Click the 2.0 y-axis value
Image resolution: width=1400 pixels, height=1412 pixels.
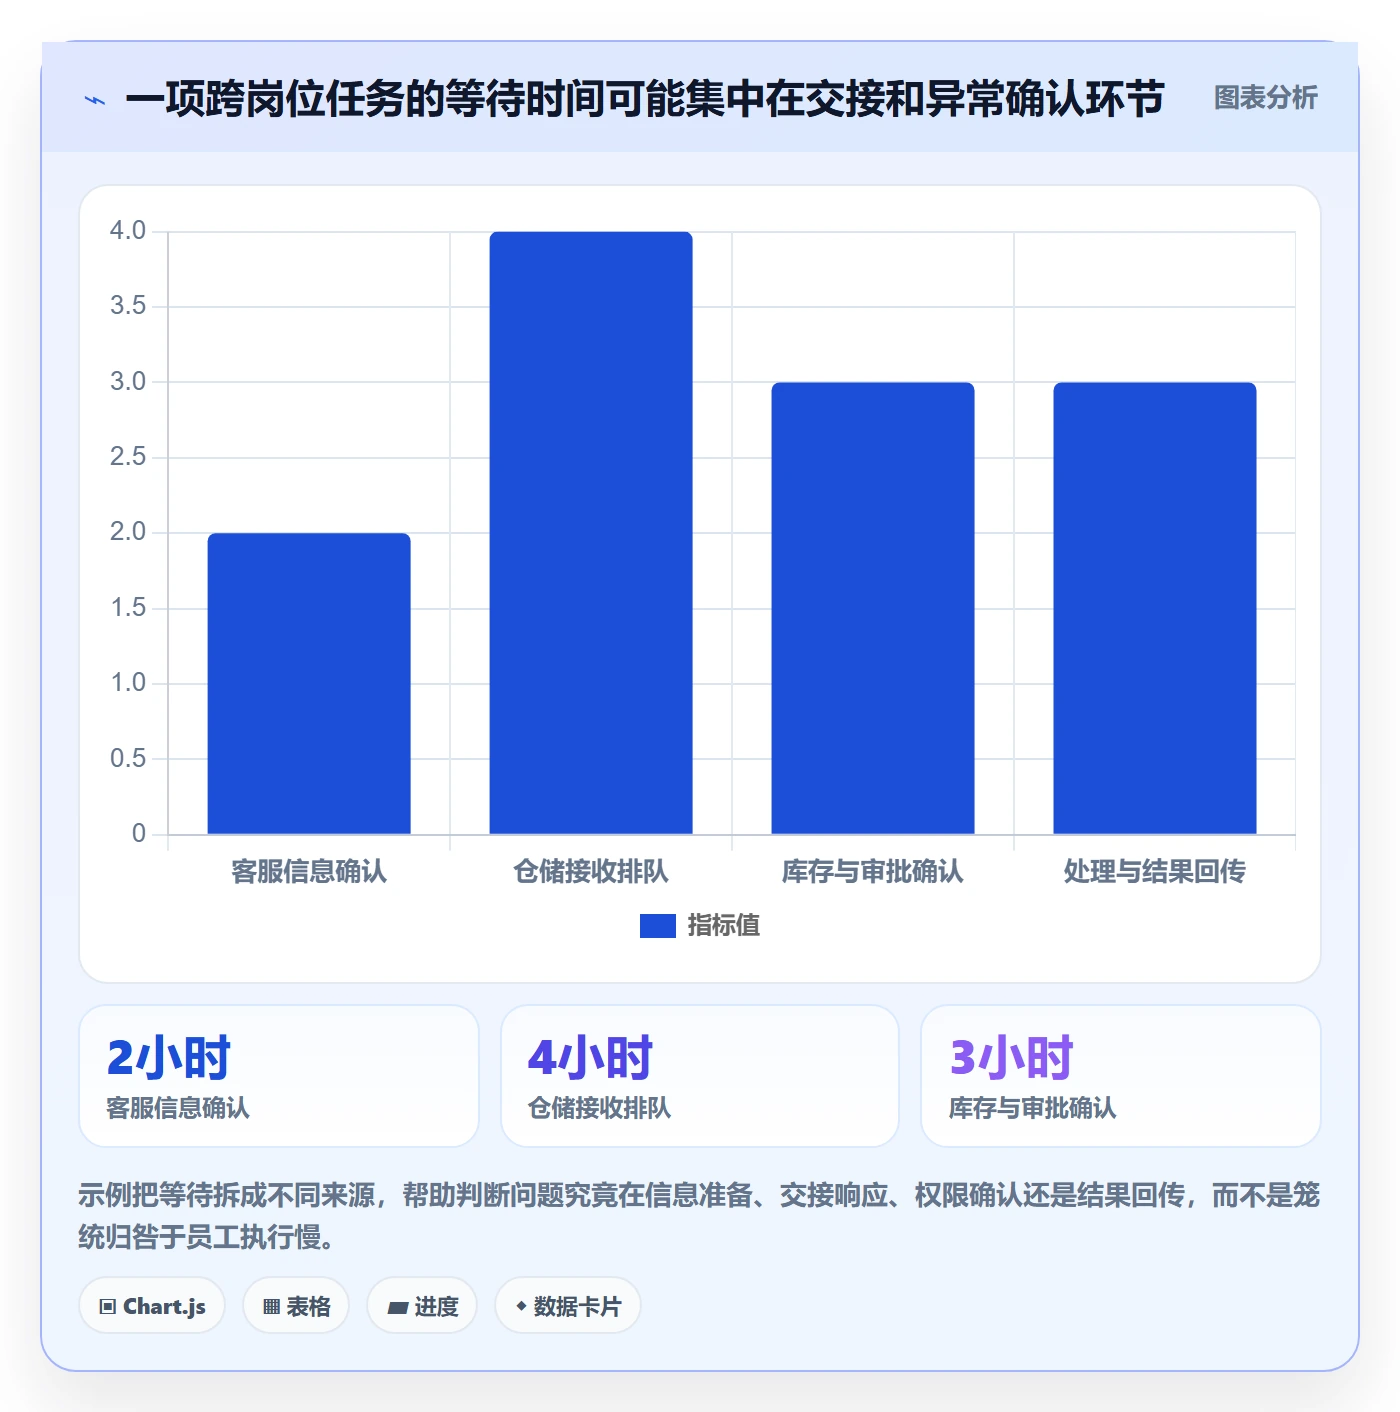(x=128, y=532)
